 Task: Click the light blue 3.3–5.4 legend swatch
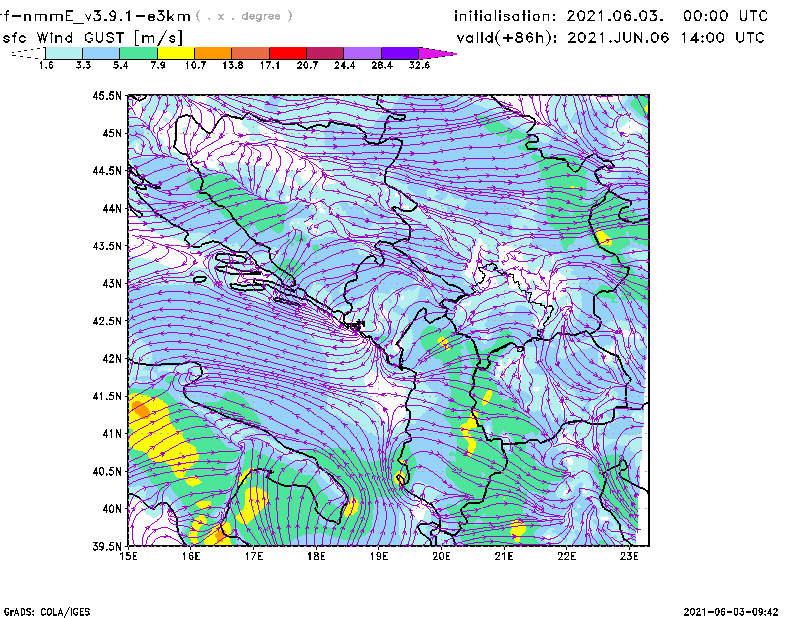[x=101, y=53]
